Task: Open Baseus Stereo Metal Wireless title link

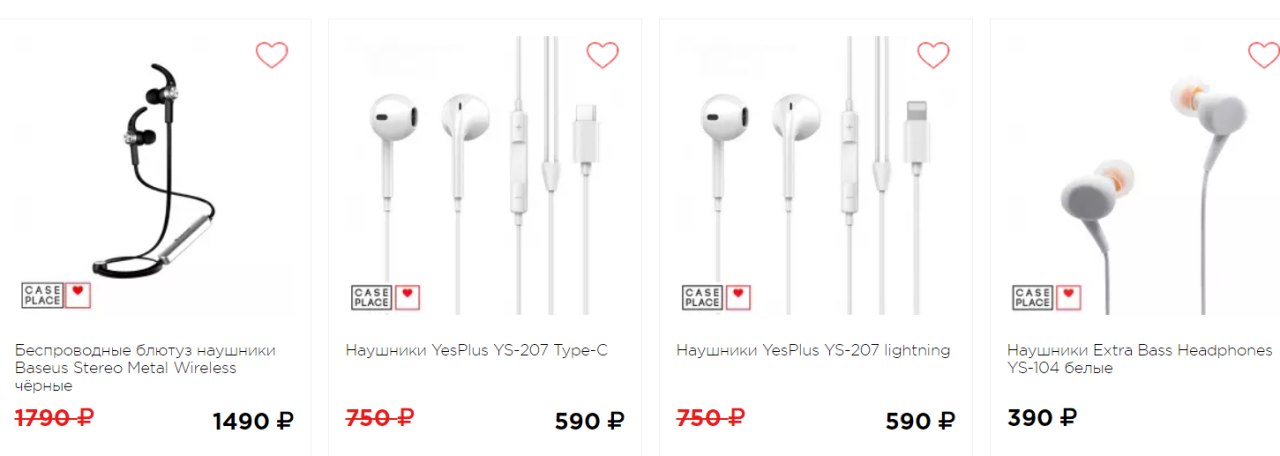Action: [x=145, y=368]
